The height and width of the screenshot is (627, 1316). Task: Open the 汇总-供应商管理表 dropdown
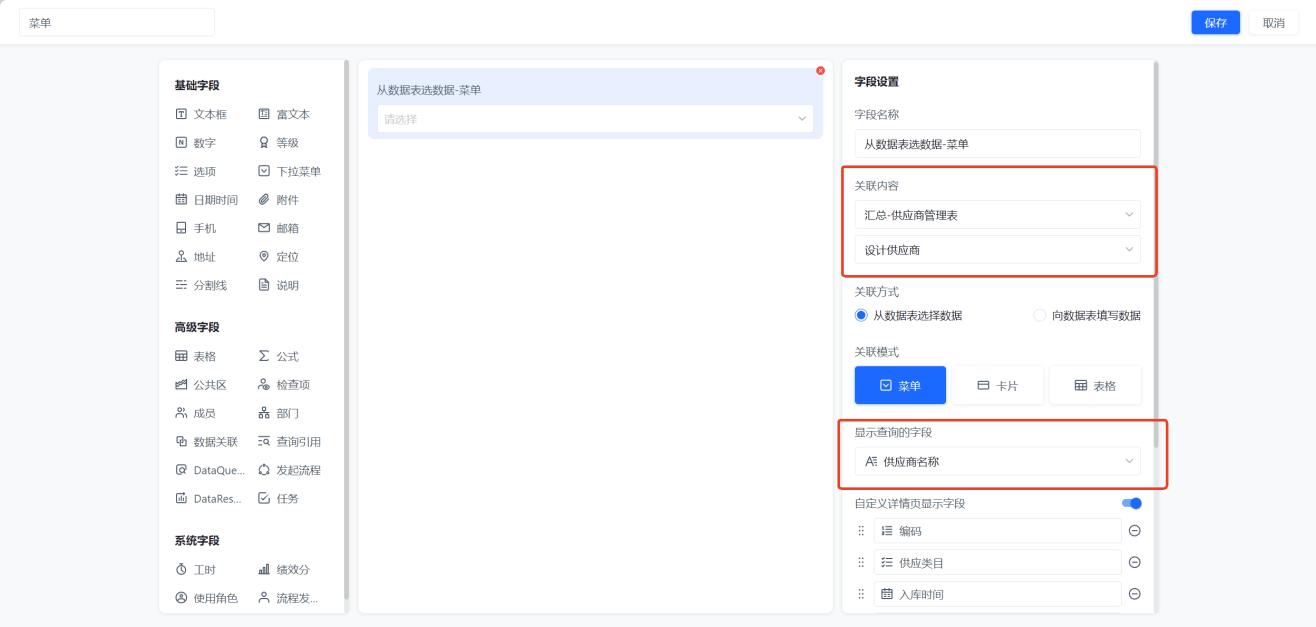point(997,215)
